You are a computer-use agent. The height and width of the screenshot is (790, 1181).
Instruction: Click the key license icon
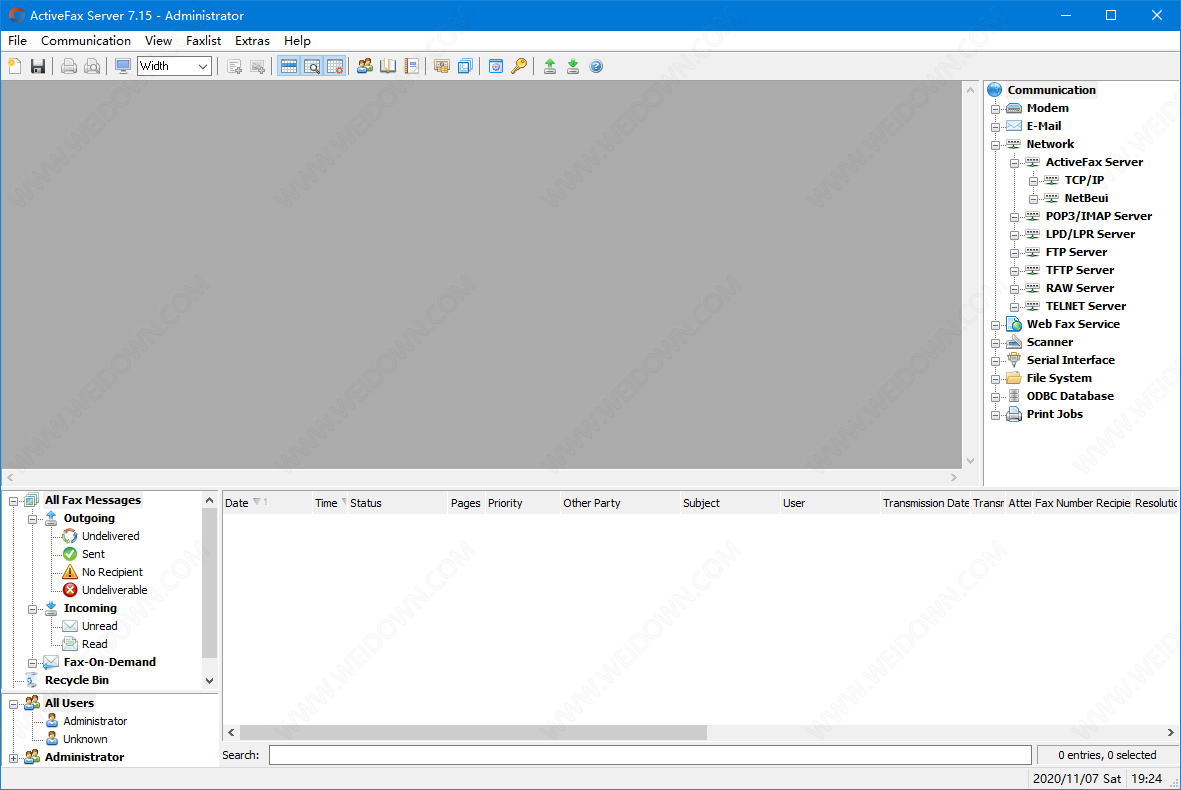coord(519,66)
